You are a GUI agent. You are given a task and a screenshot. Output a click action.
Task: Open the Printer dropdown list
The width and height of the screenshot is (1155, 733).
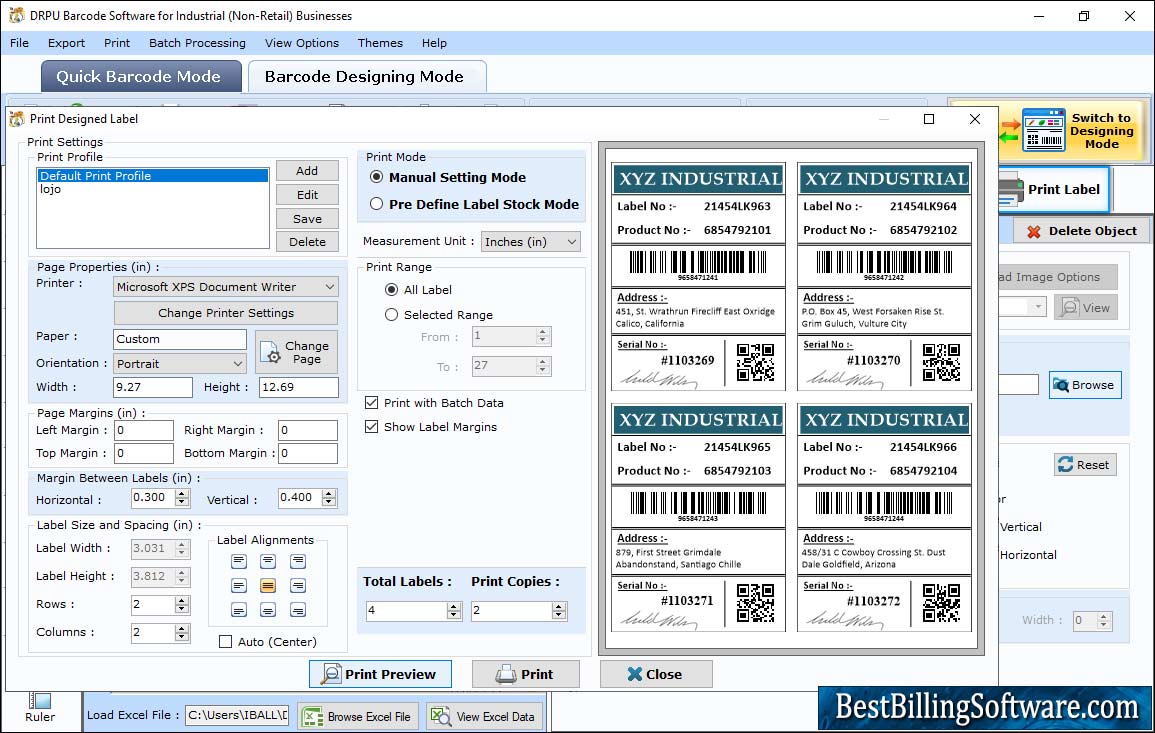point(226,287)
